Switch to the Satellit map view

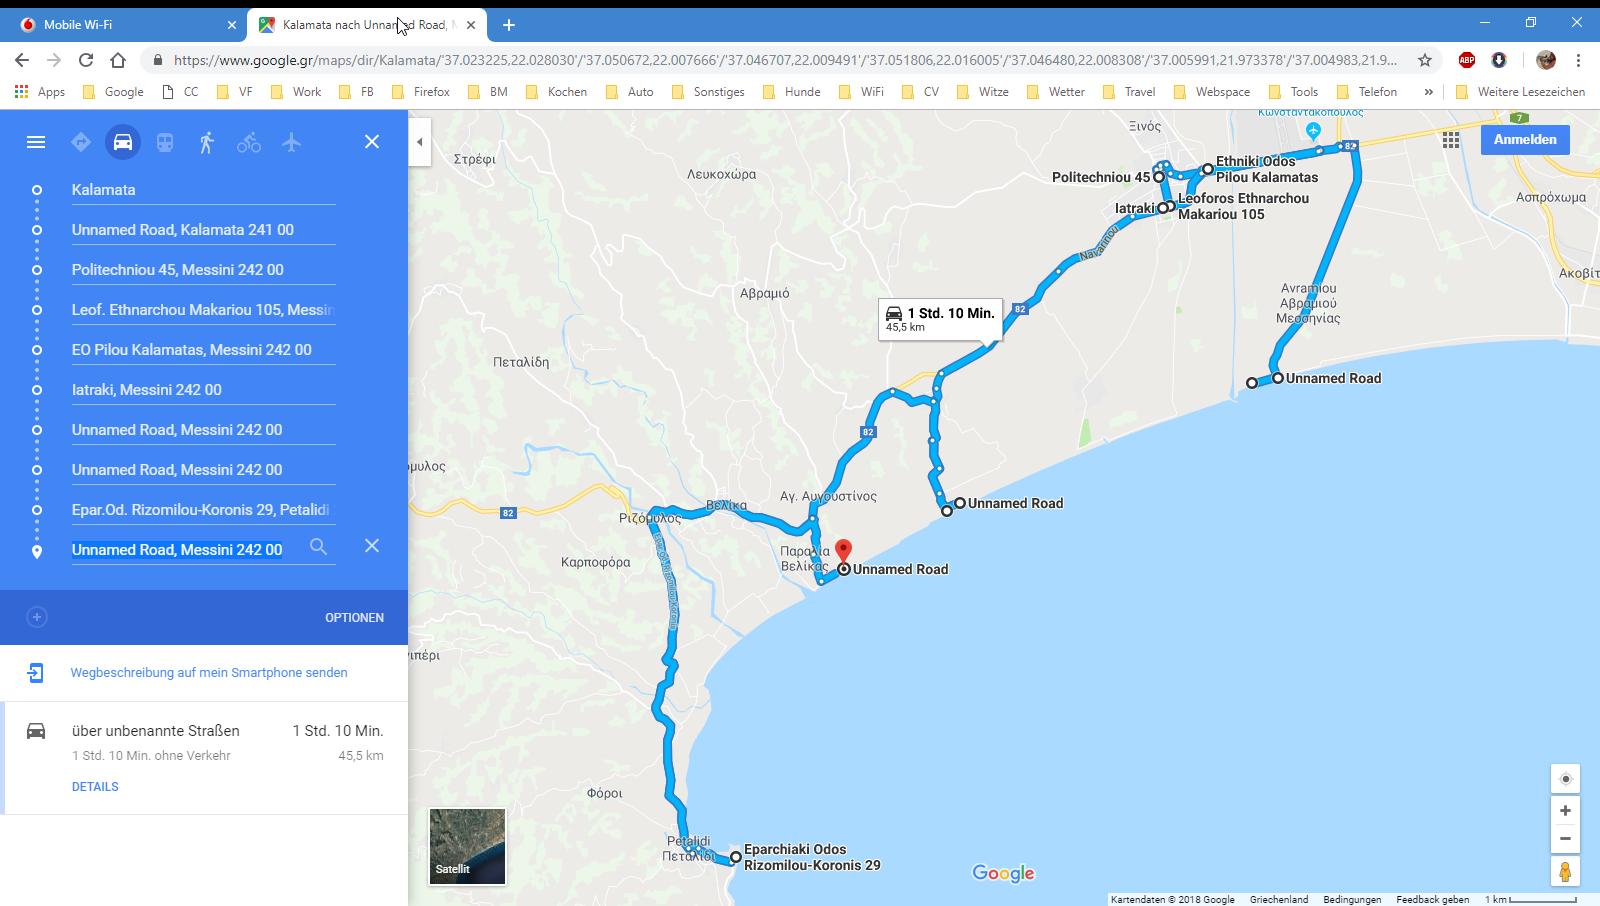click(x=467, y=847)
